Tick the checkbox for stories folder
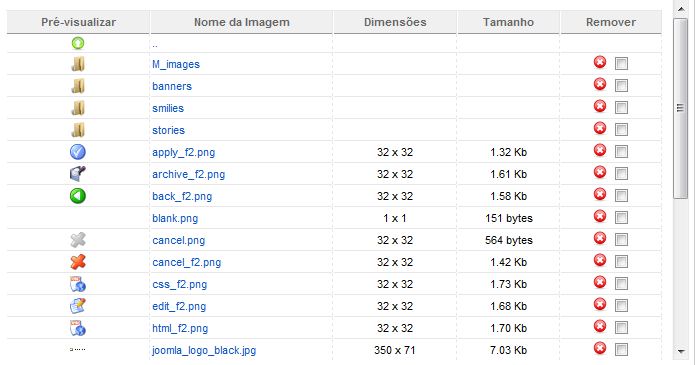Screen dimensions: 696x365 pyautogui.click(x=621, y=130)
